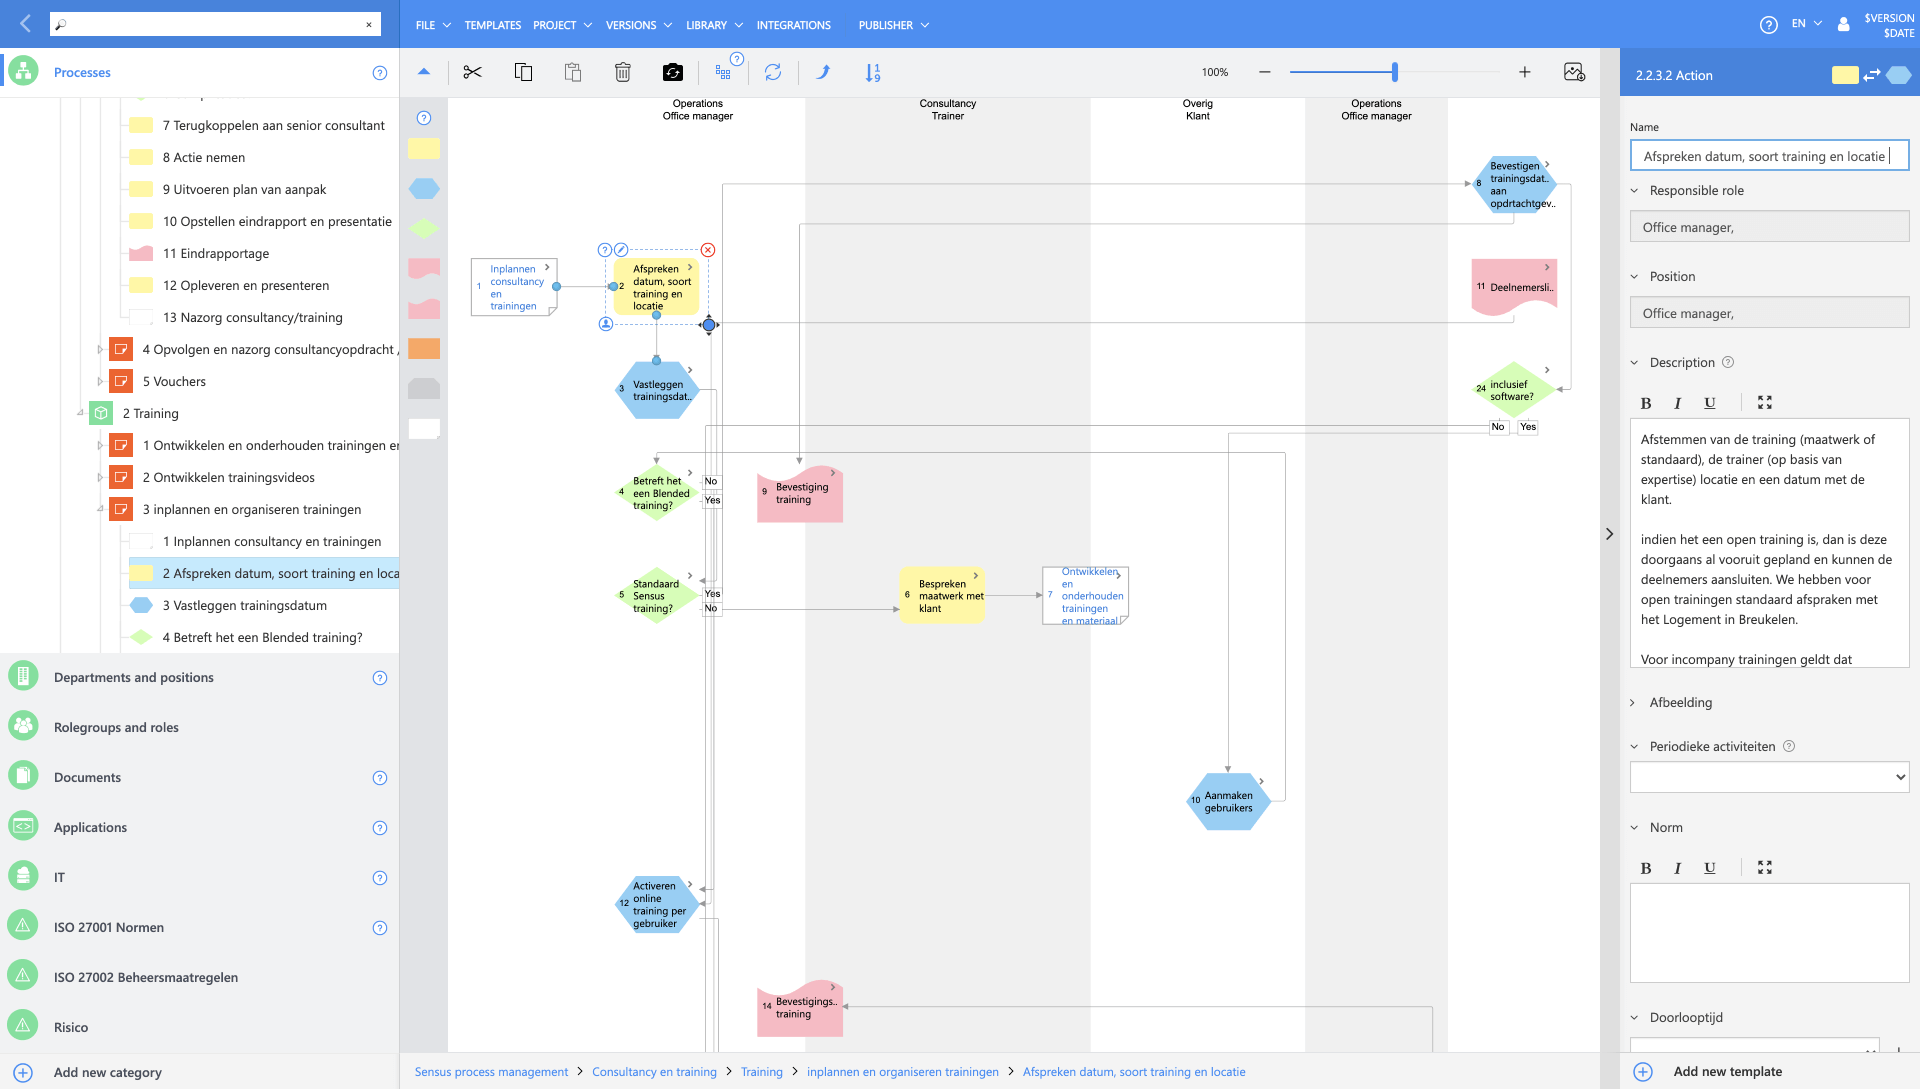The image size is (1920, 1089).
Task: Toggle italic in Norm editor
Action: click(1678, 867)
